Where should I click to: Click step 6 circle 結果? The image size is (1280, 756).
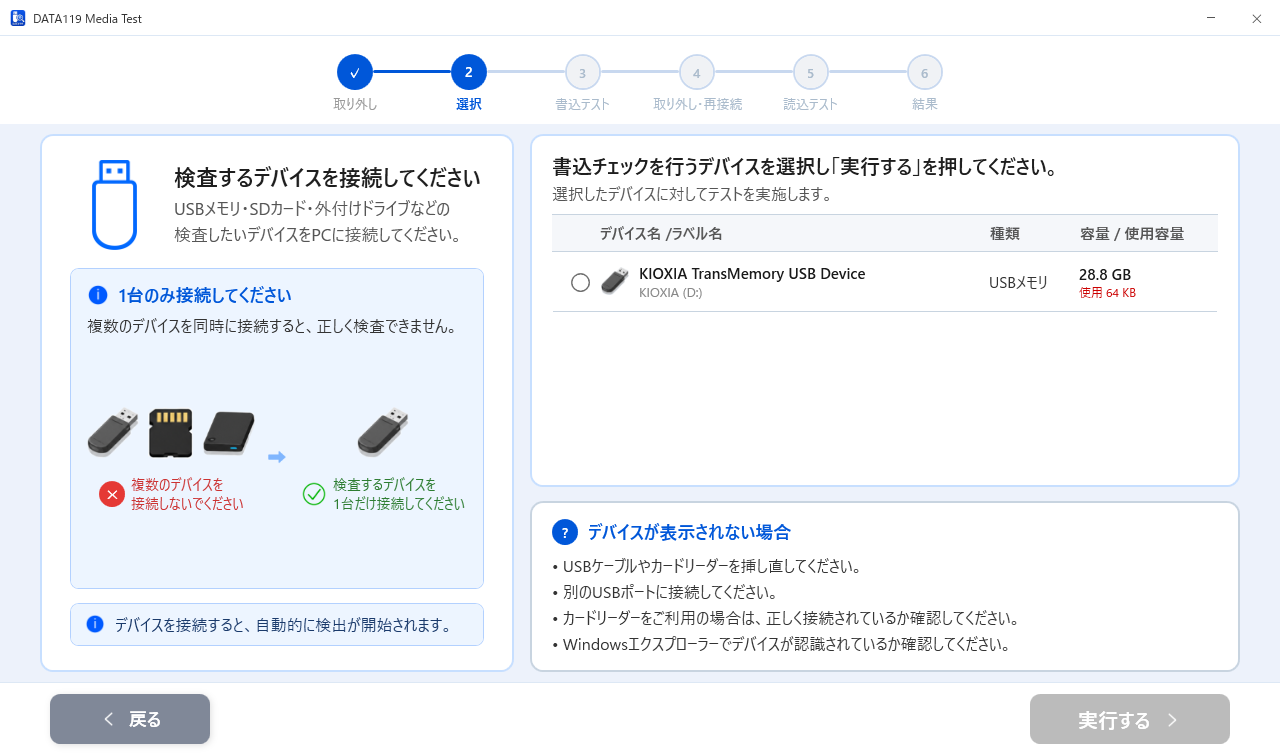tap(925, 73)
